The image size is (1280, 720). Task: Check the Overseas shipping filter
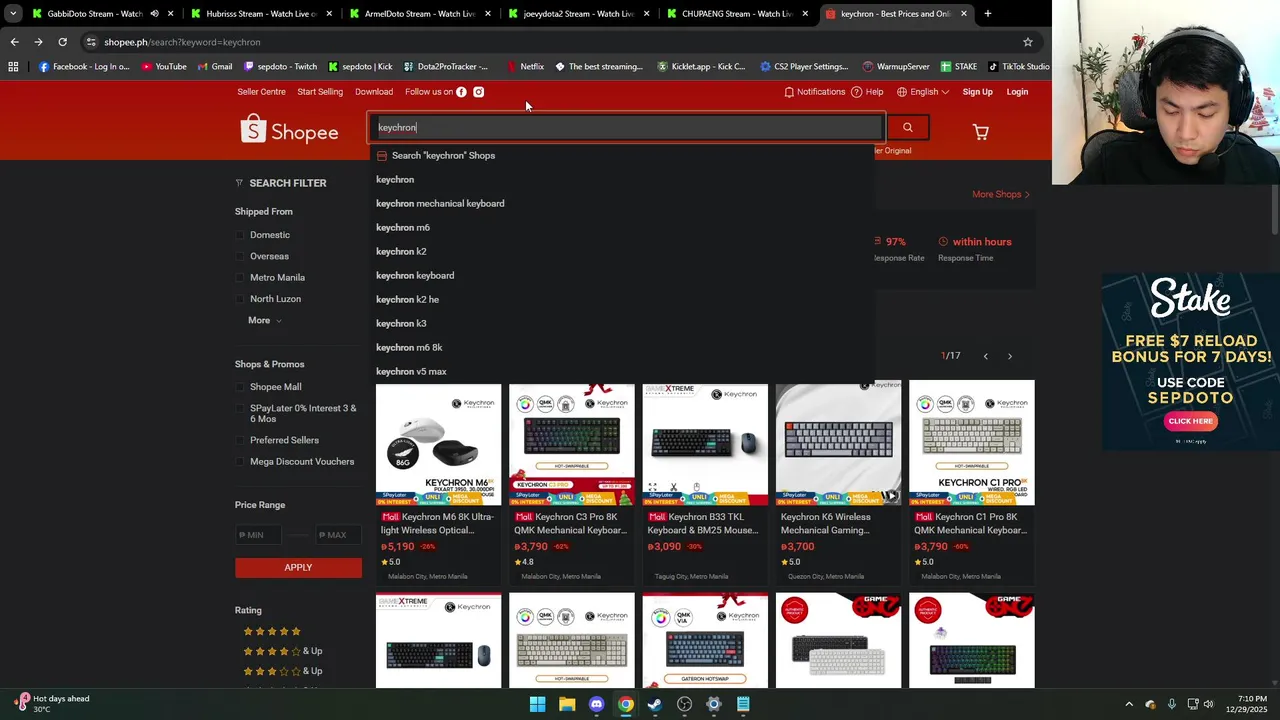coord(240,256)
